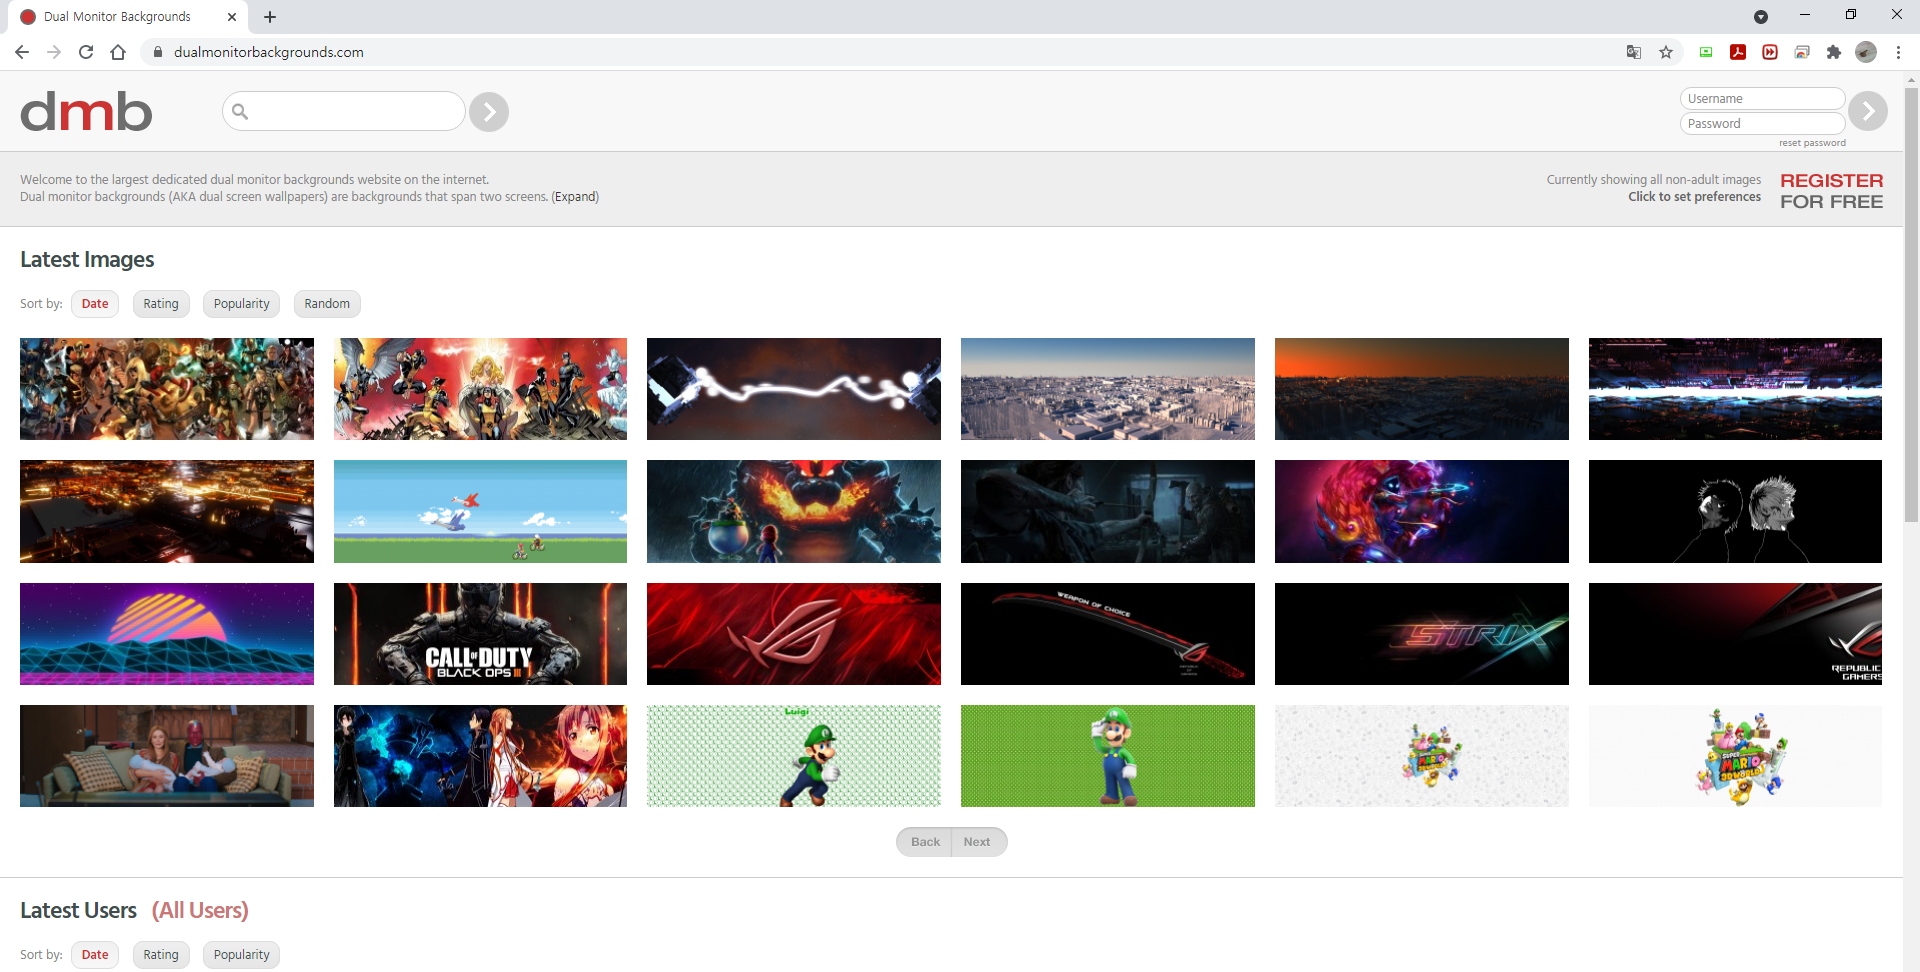Open the Bowser fire wallpaper thumbnail
Image resolution: width=1920 pixels, height=972 pixels.
794,511
